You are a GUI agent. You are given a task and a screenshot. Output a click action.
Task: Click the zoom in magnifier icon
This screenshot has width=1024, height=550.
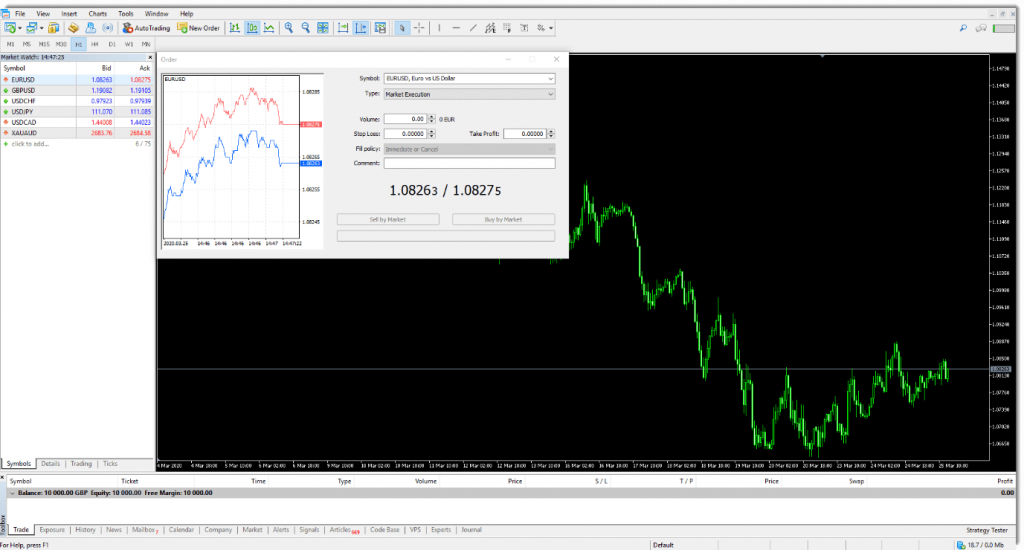coord(288,28)
